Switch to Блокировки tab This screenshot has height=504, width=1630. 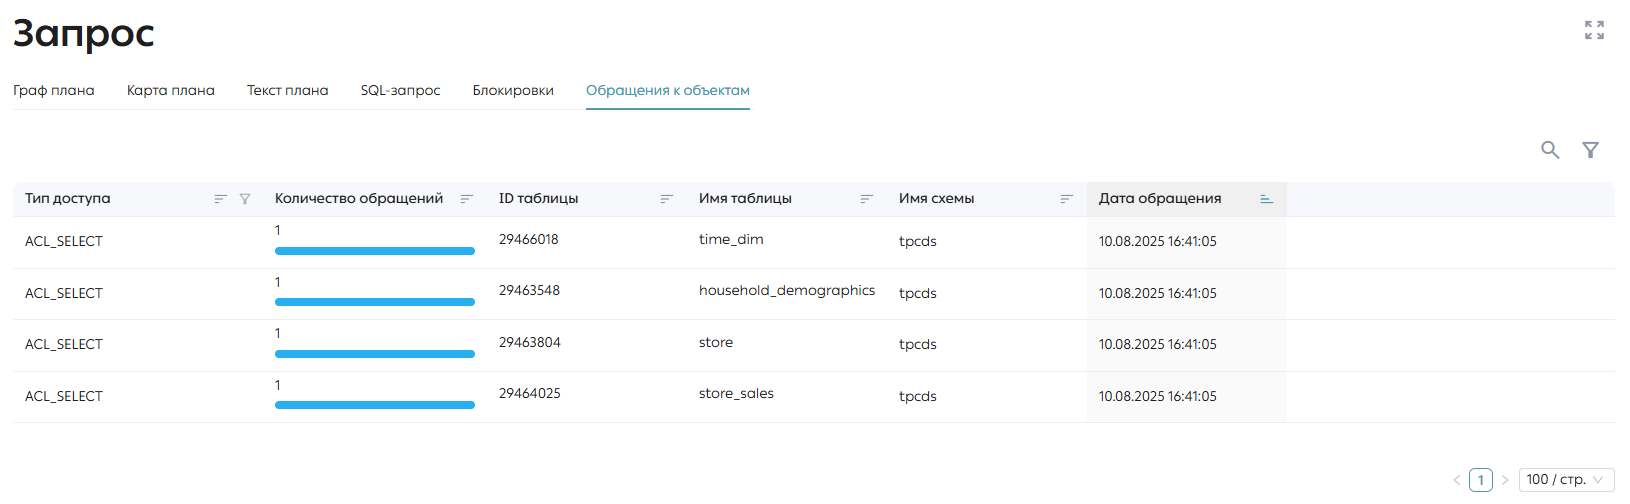(513, 90)
